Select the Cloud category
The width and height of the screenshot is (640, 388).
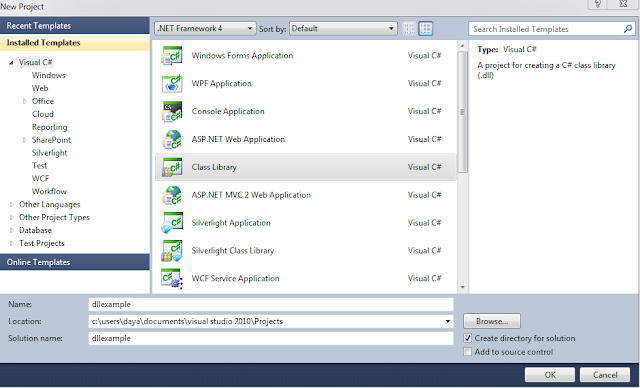click(x=42, y=114)
